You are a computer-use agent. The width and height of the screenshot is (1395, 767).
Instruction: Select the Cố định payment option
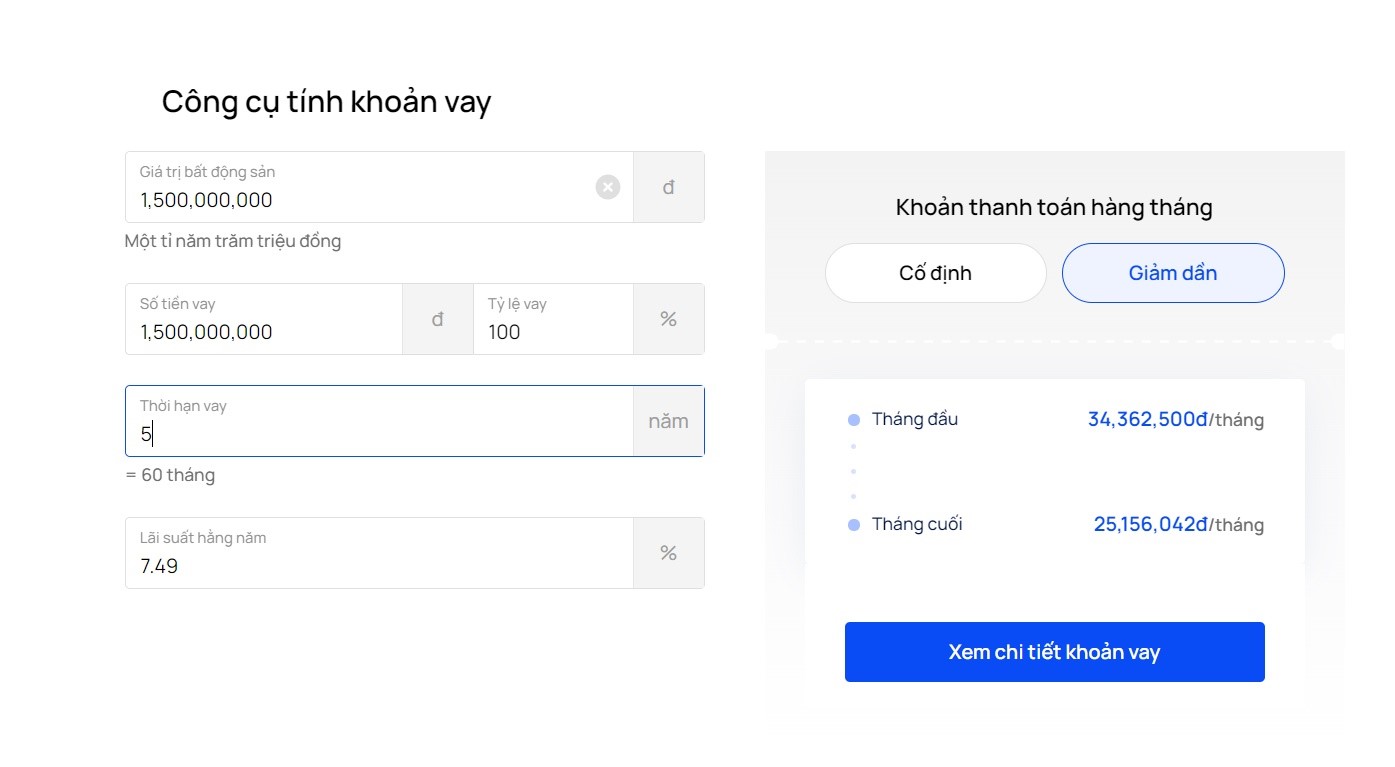[x=936, y=273]
